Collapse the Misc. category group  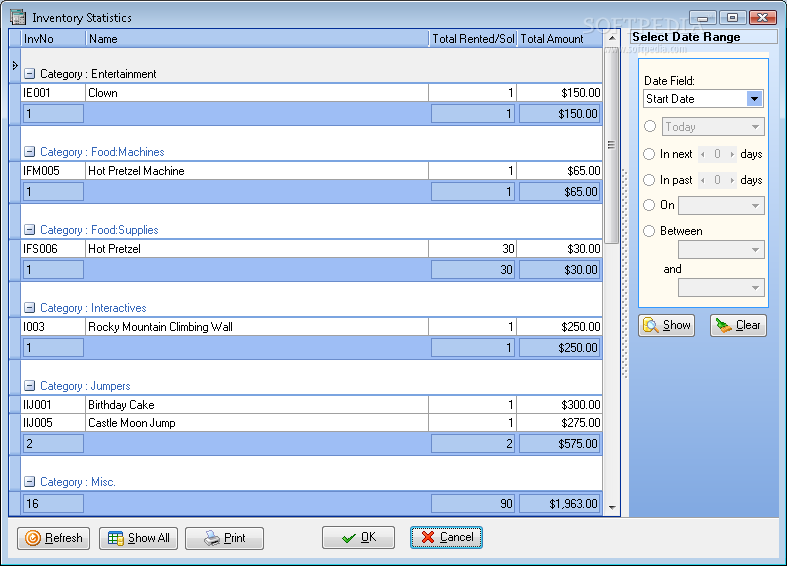tap(30, 482)
